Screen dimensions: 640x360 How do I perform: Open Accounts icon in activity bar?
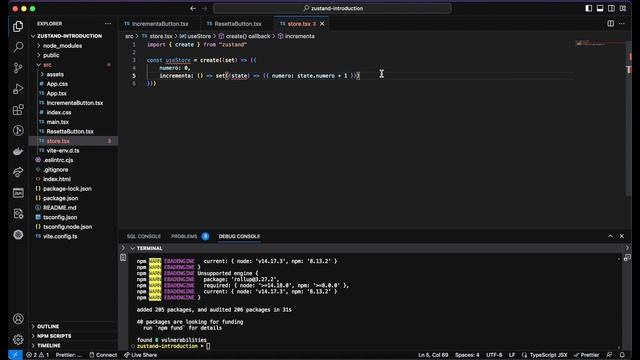[x=18, y=319]
